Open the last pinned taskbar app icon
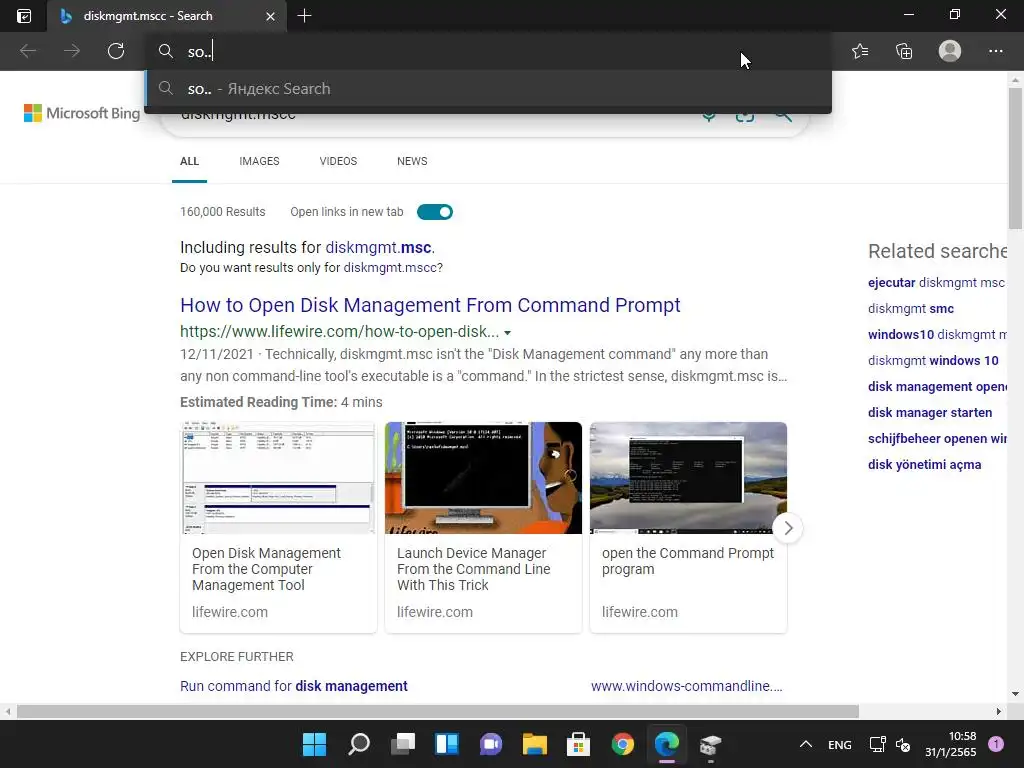Screen dimensions: 1024x768 click(711, 744)
